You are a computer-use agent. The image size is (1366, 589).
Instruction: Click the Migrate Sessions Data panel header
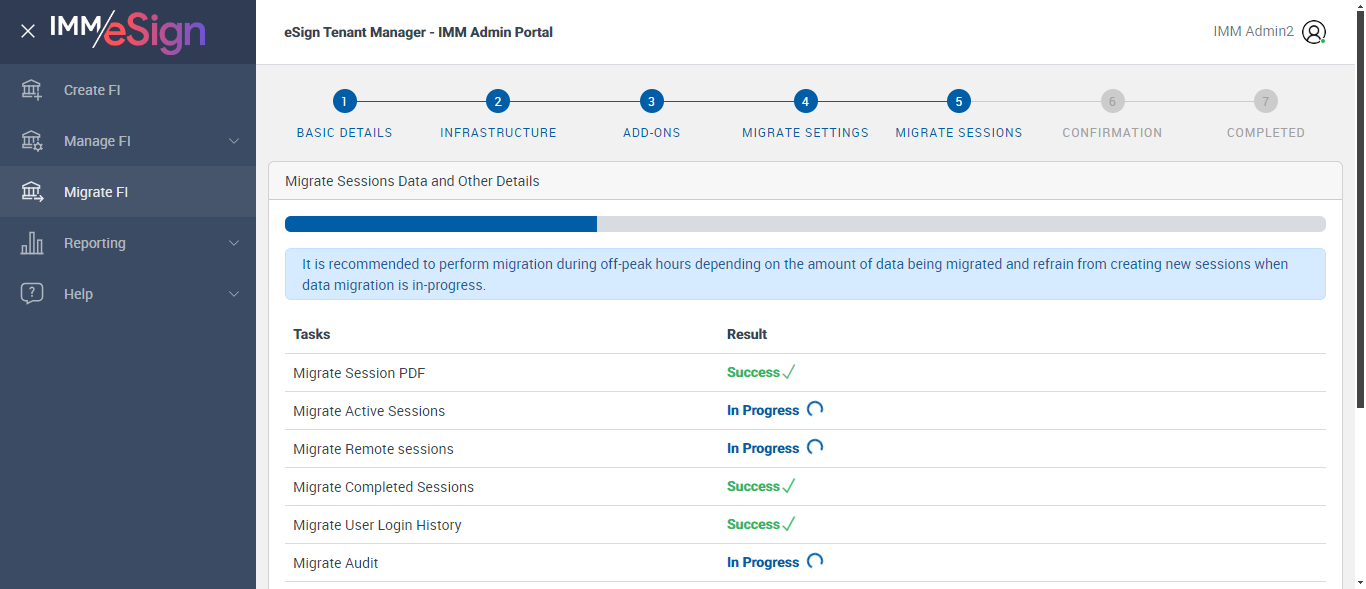[x=805, y=181]
